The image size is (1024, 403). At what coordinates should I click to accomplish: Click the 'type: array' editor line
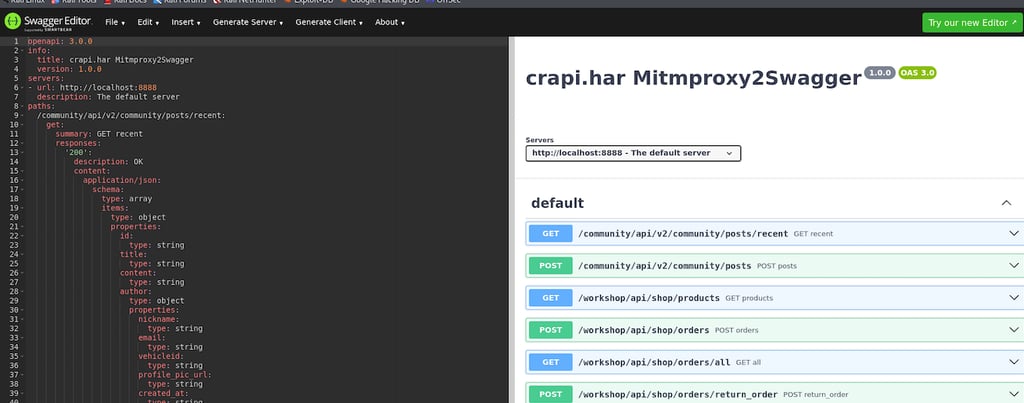(x=127, y=199)
